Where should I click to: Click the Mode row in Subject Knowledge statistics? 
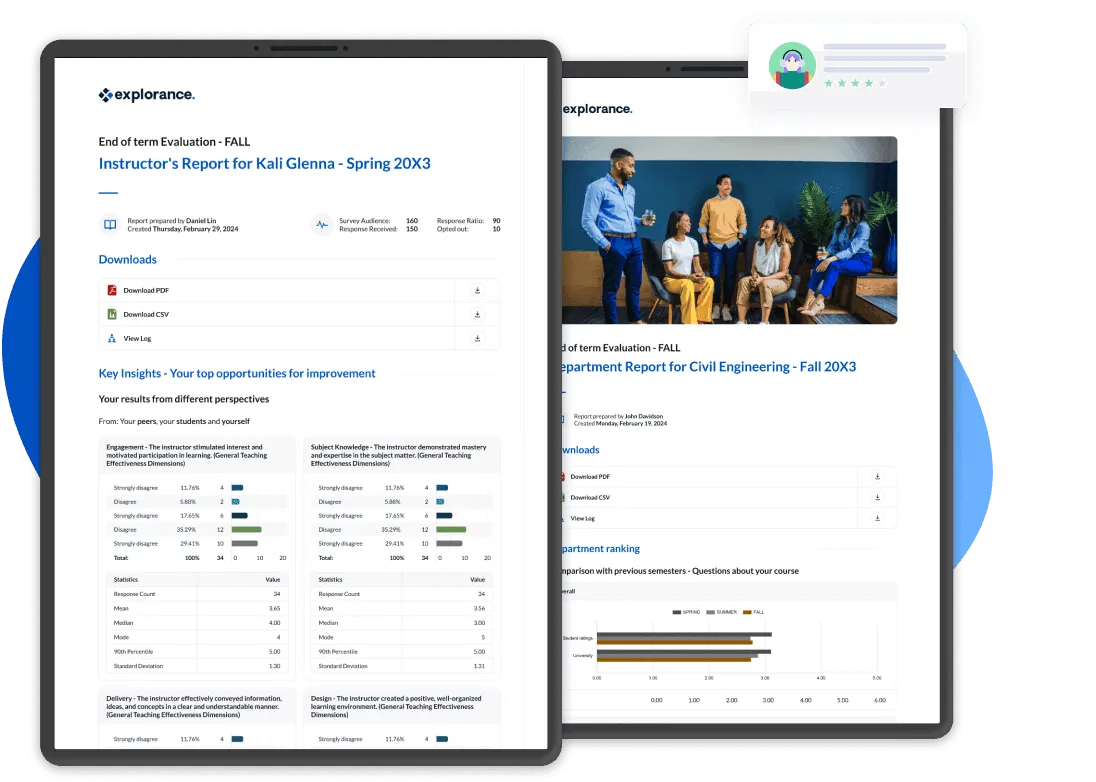pyautogui.click(x=402, y=637)
